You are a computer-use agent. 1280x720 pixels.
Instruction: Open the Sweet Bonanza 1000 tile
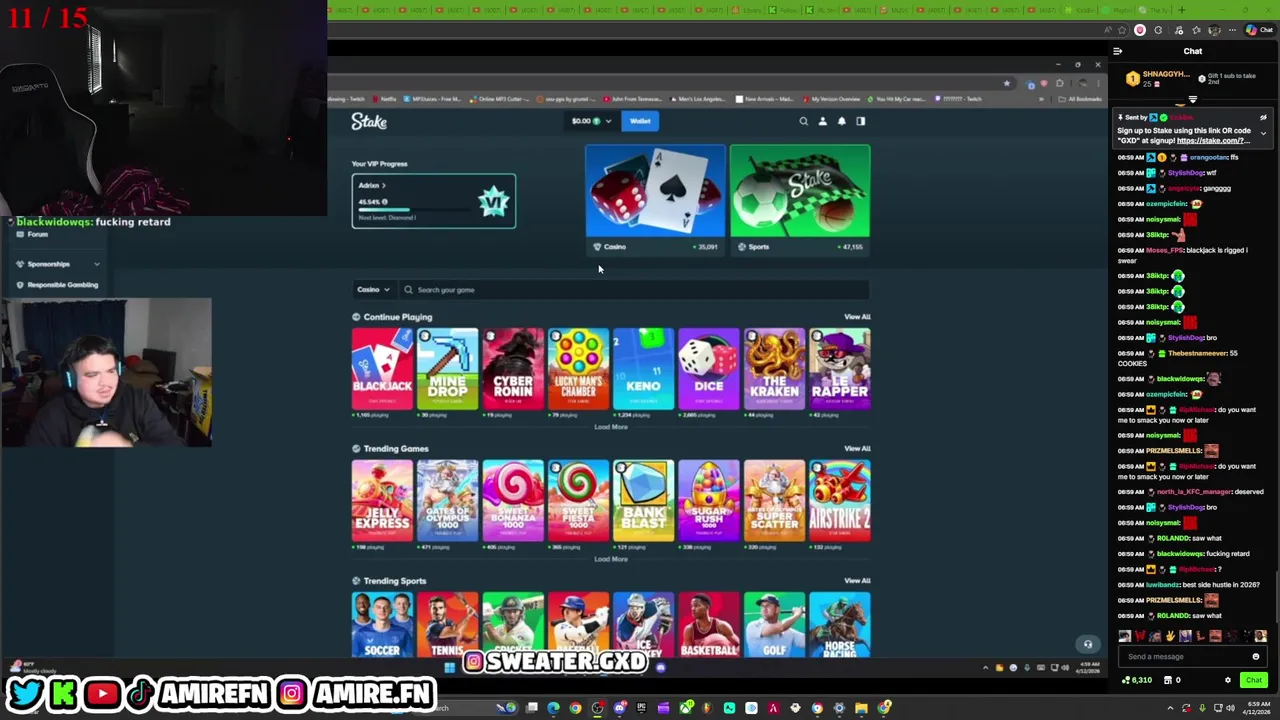coord(513,501)
